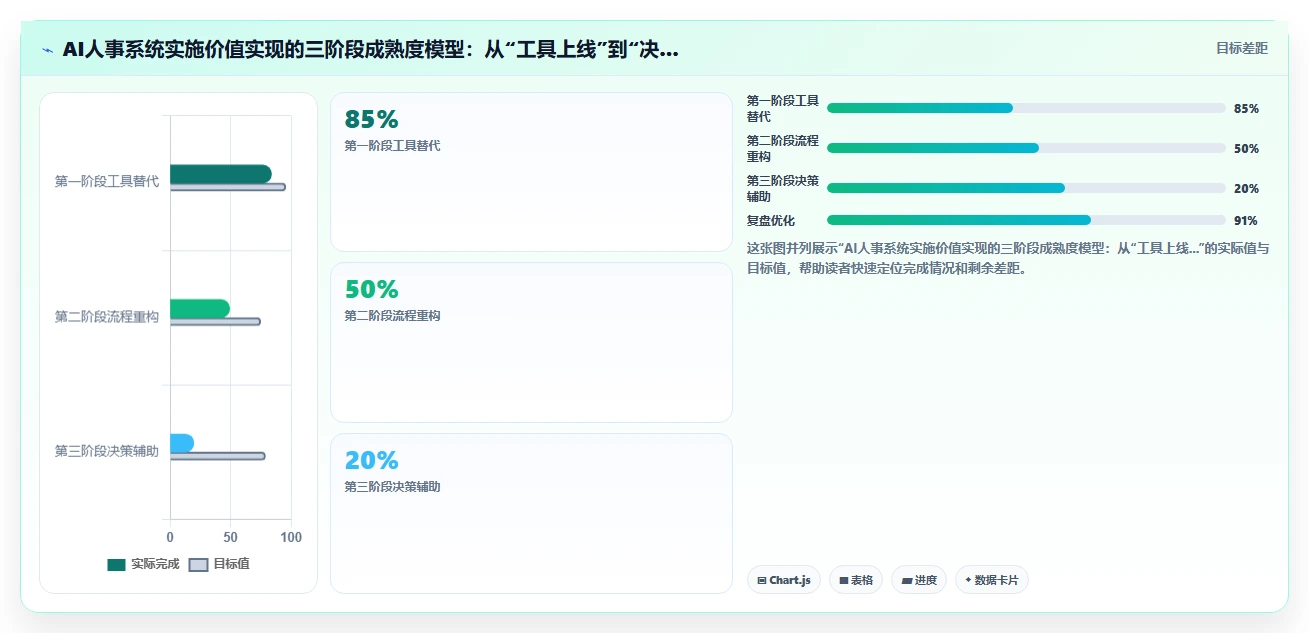1309x633 pixels.
Task: Click 第二阶段流程重构 caption under 50%
Action: coord(392,316)
